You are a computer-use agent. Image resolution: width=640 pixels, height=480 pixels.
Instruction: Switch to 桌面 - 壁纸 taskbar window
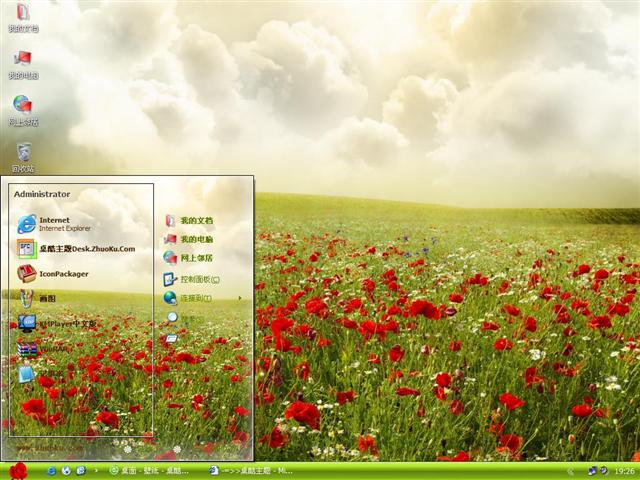coord(149,471)
